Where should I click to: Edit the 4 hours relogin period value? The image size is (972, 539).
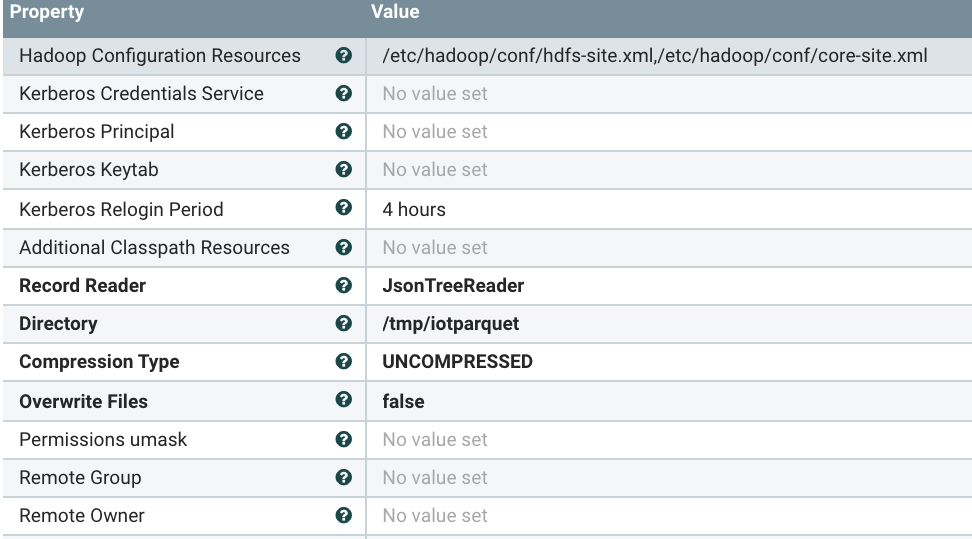point(414,209)
